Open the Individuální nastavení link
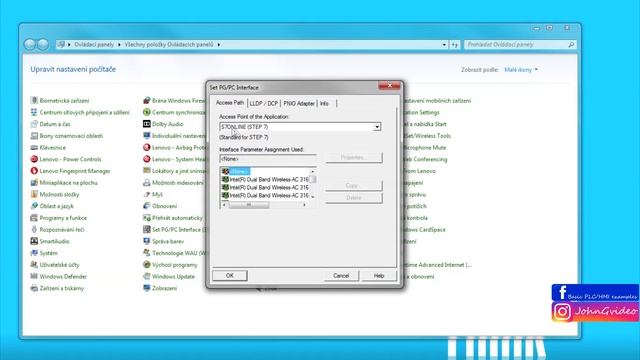640x360 pixels. pos(179,136)
